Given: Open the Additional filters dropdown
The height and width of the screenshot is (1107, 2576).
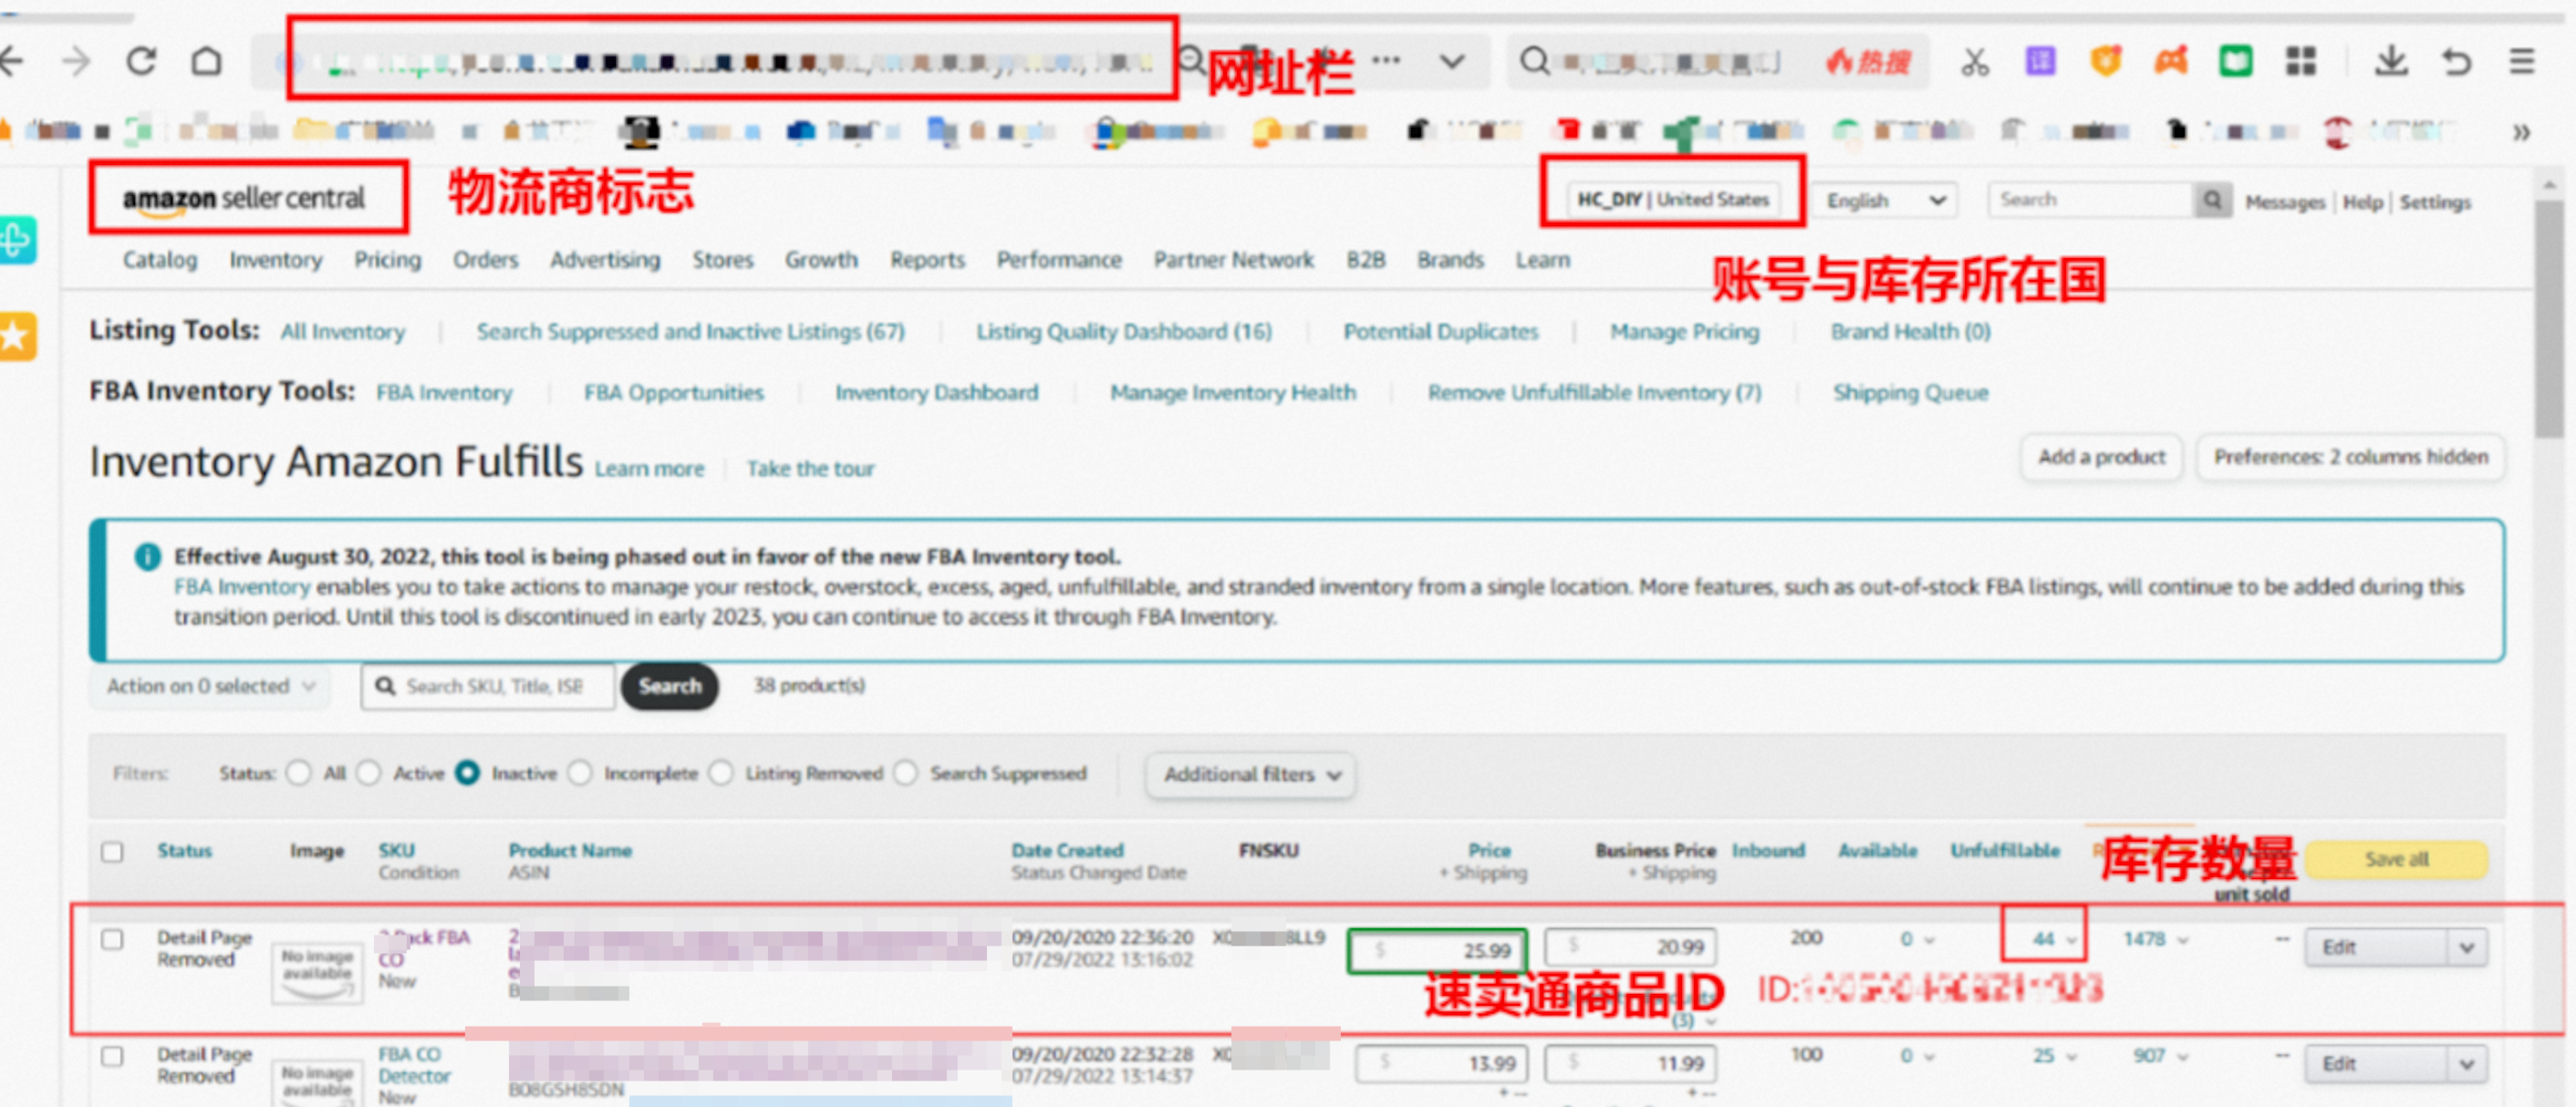Looking at the screenshot, I should 1249,775.
